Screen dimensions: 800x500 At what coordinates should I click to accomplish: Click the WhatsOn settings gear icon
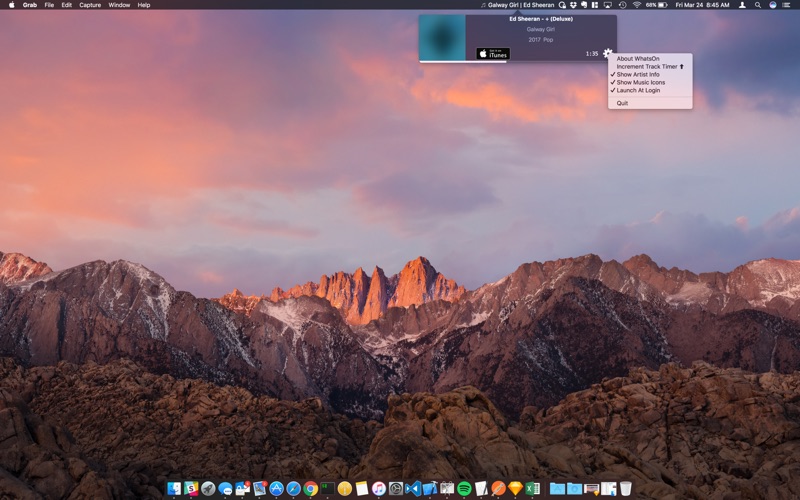[x=607, y=53]
